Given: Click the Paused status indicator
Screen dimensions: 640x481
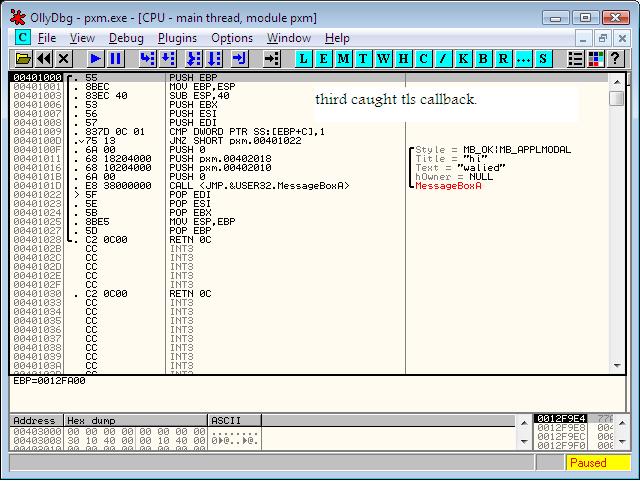Looking at the screenshot, I should 598,463.
